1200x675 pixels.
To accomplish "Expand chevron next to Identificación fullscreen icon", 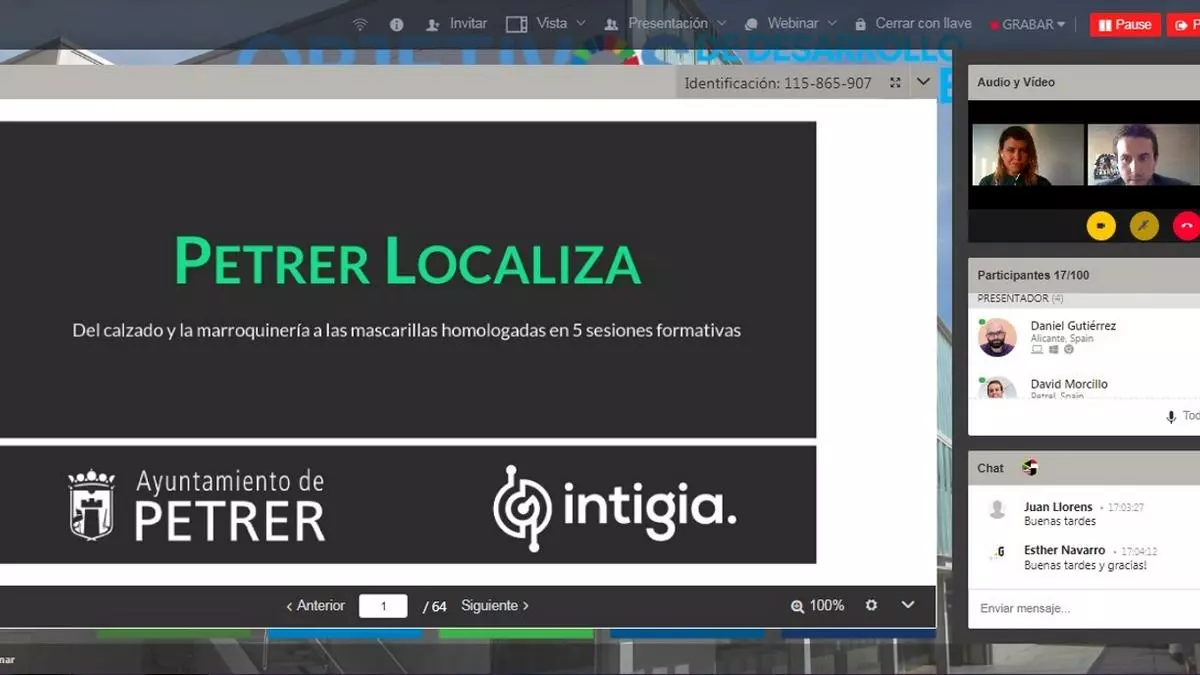I will 923,82.
